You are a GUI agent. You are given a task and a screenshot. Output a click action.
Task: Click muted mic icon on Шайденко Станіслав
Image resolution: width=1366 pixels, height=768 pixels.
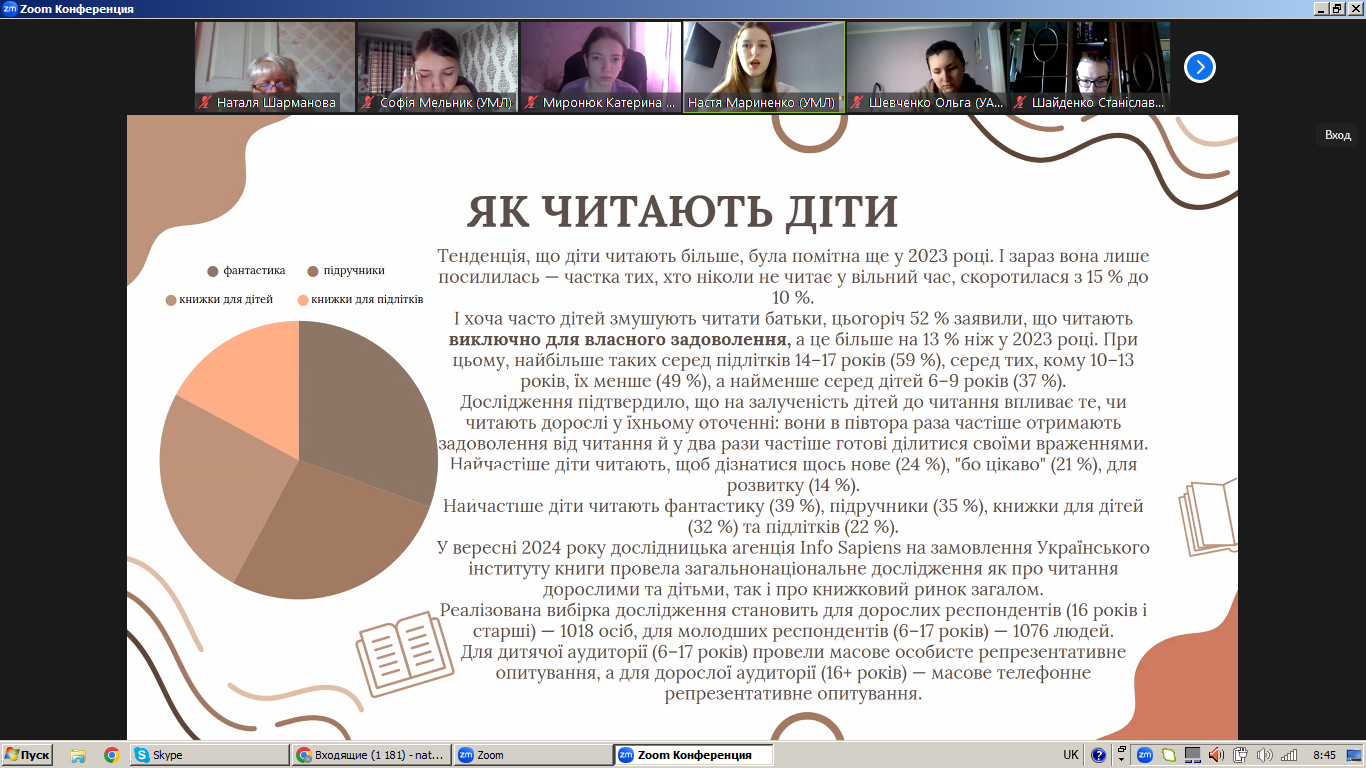click(x=1019, y=102)
